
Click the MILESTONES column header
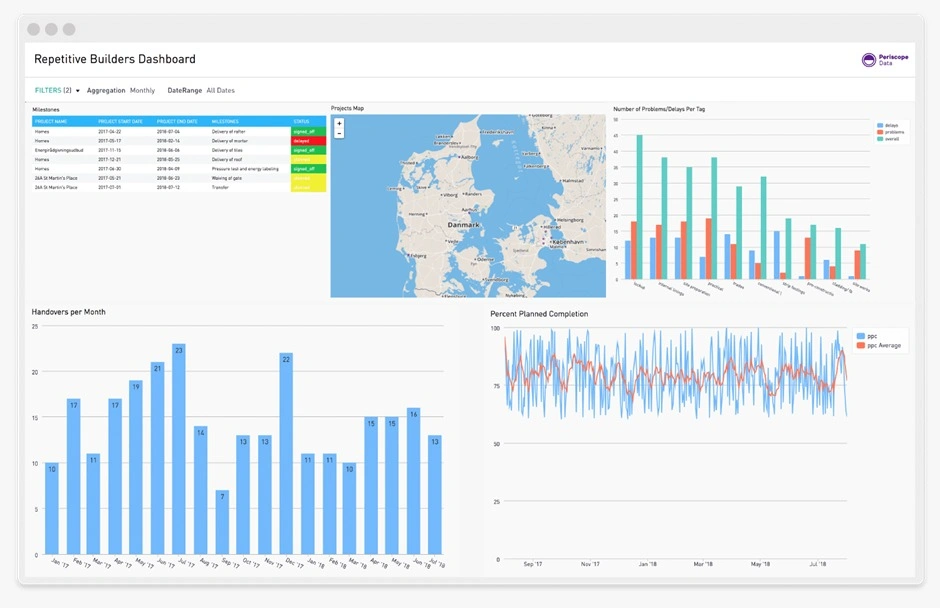[x=225, y=121]
